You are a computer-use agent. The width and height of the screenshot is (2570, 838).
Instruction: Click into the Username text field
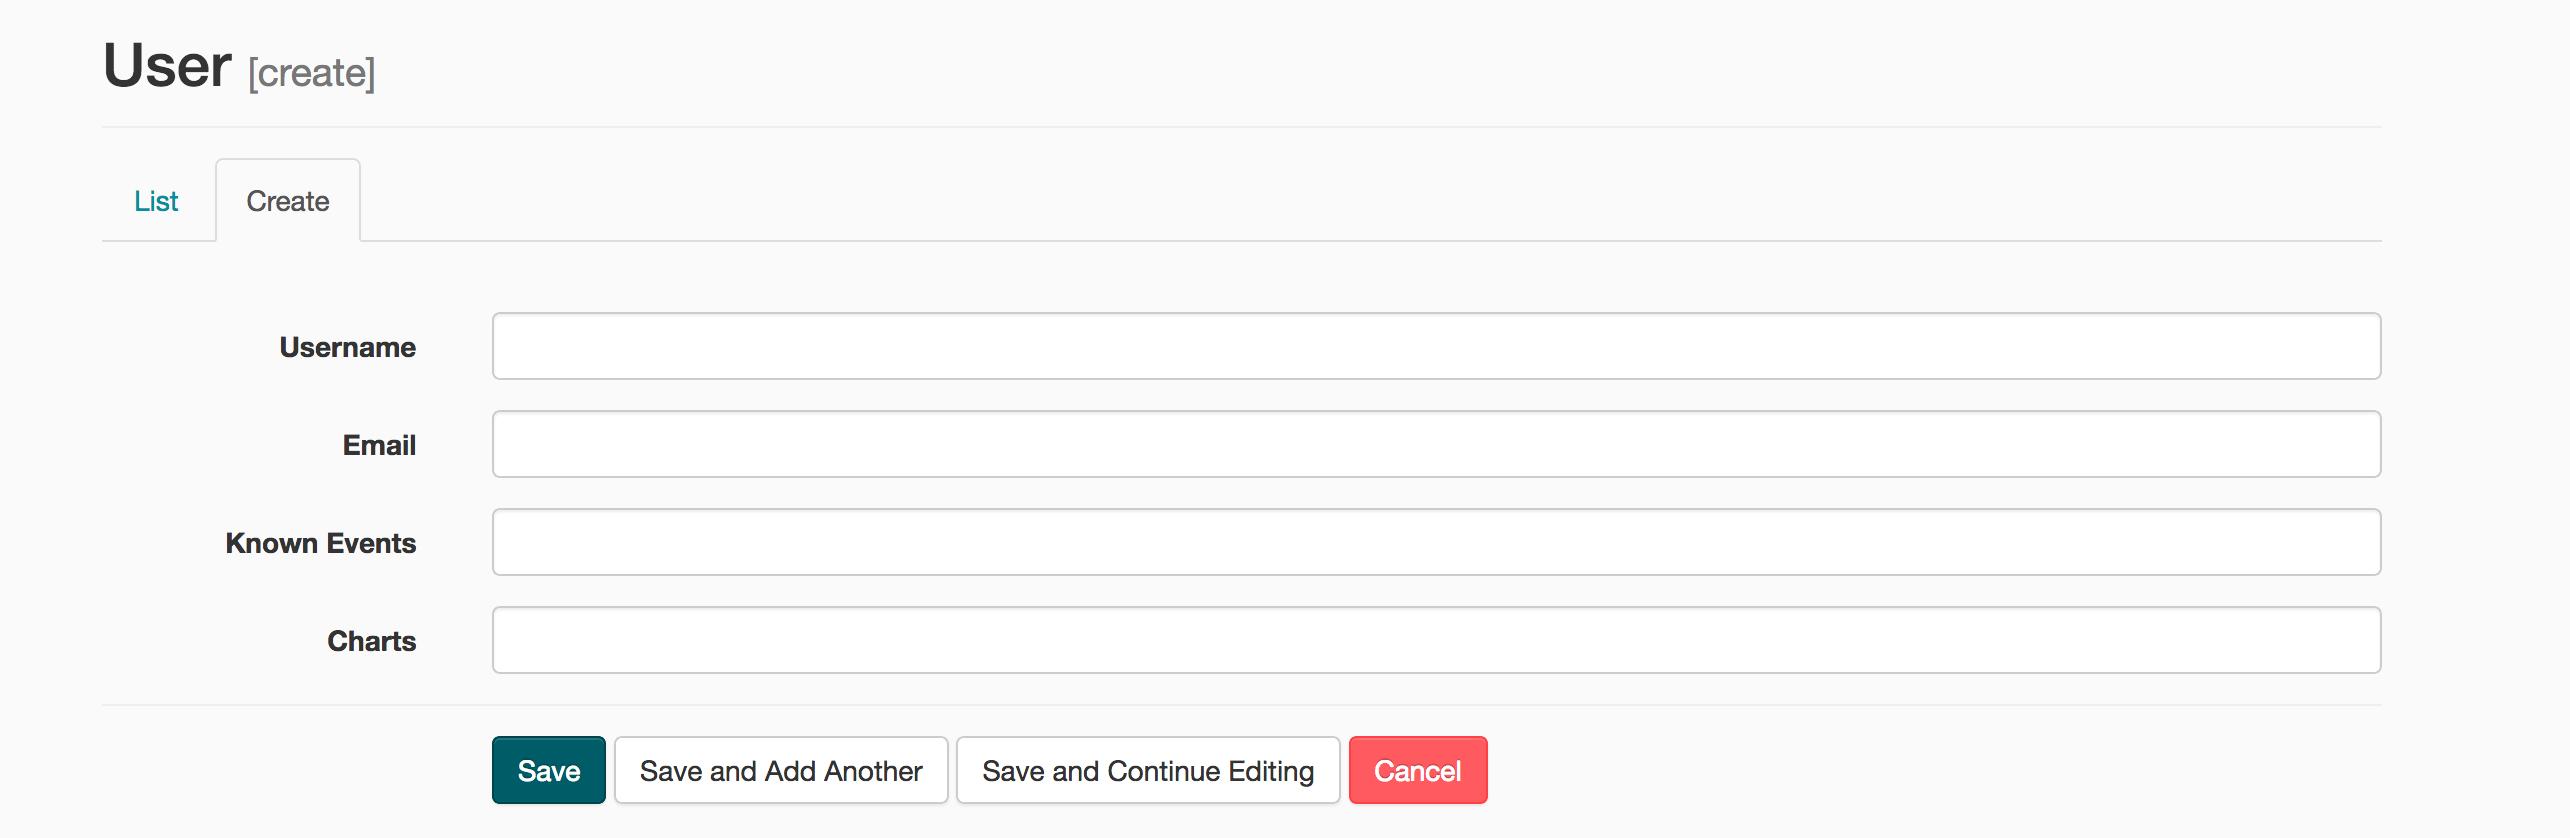pyautogui.click(x=1436, y=346)
